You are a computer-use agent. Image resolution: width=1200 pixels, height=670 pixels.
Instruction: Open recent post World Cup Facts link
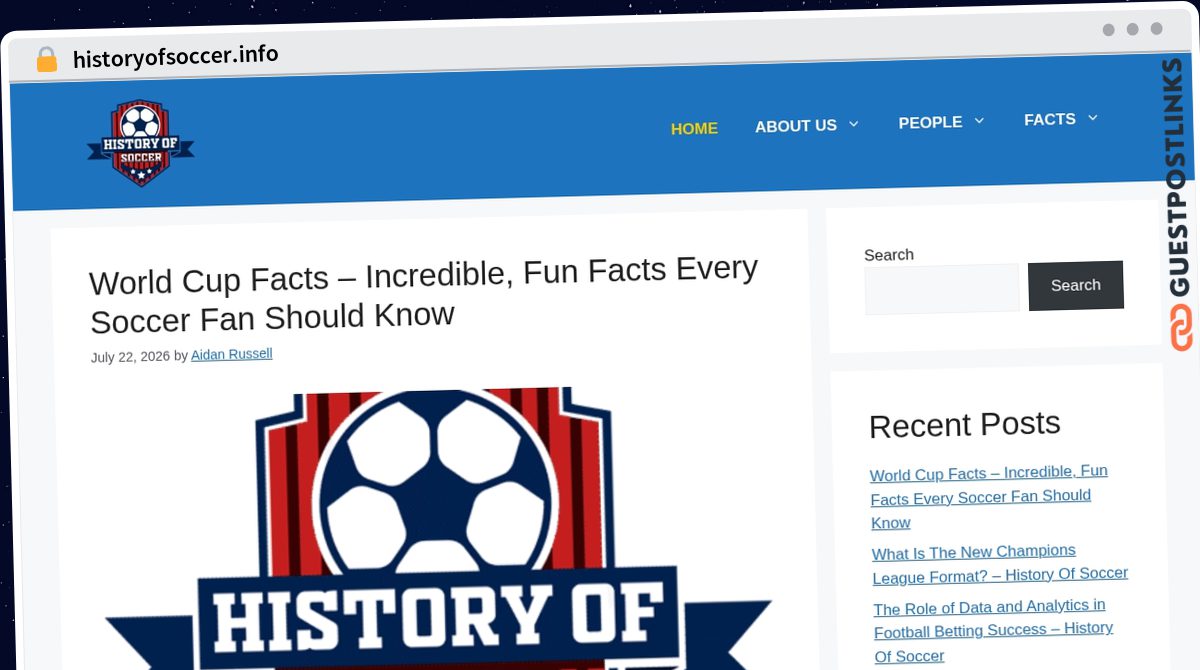(988, 496)
